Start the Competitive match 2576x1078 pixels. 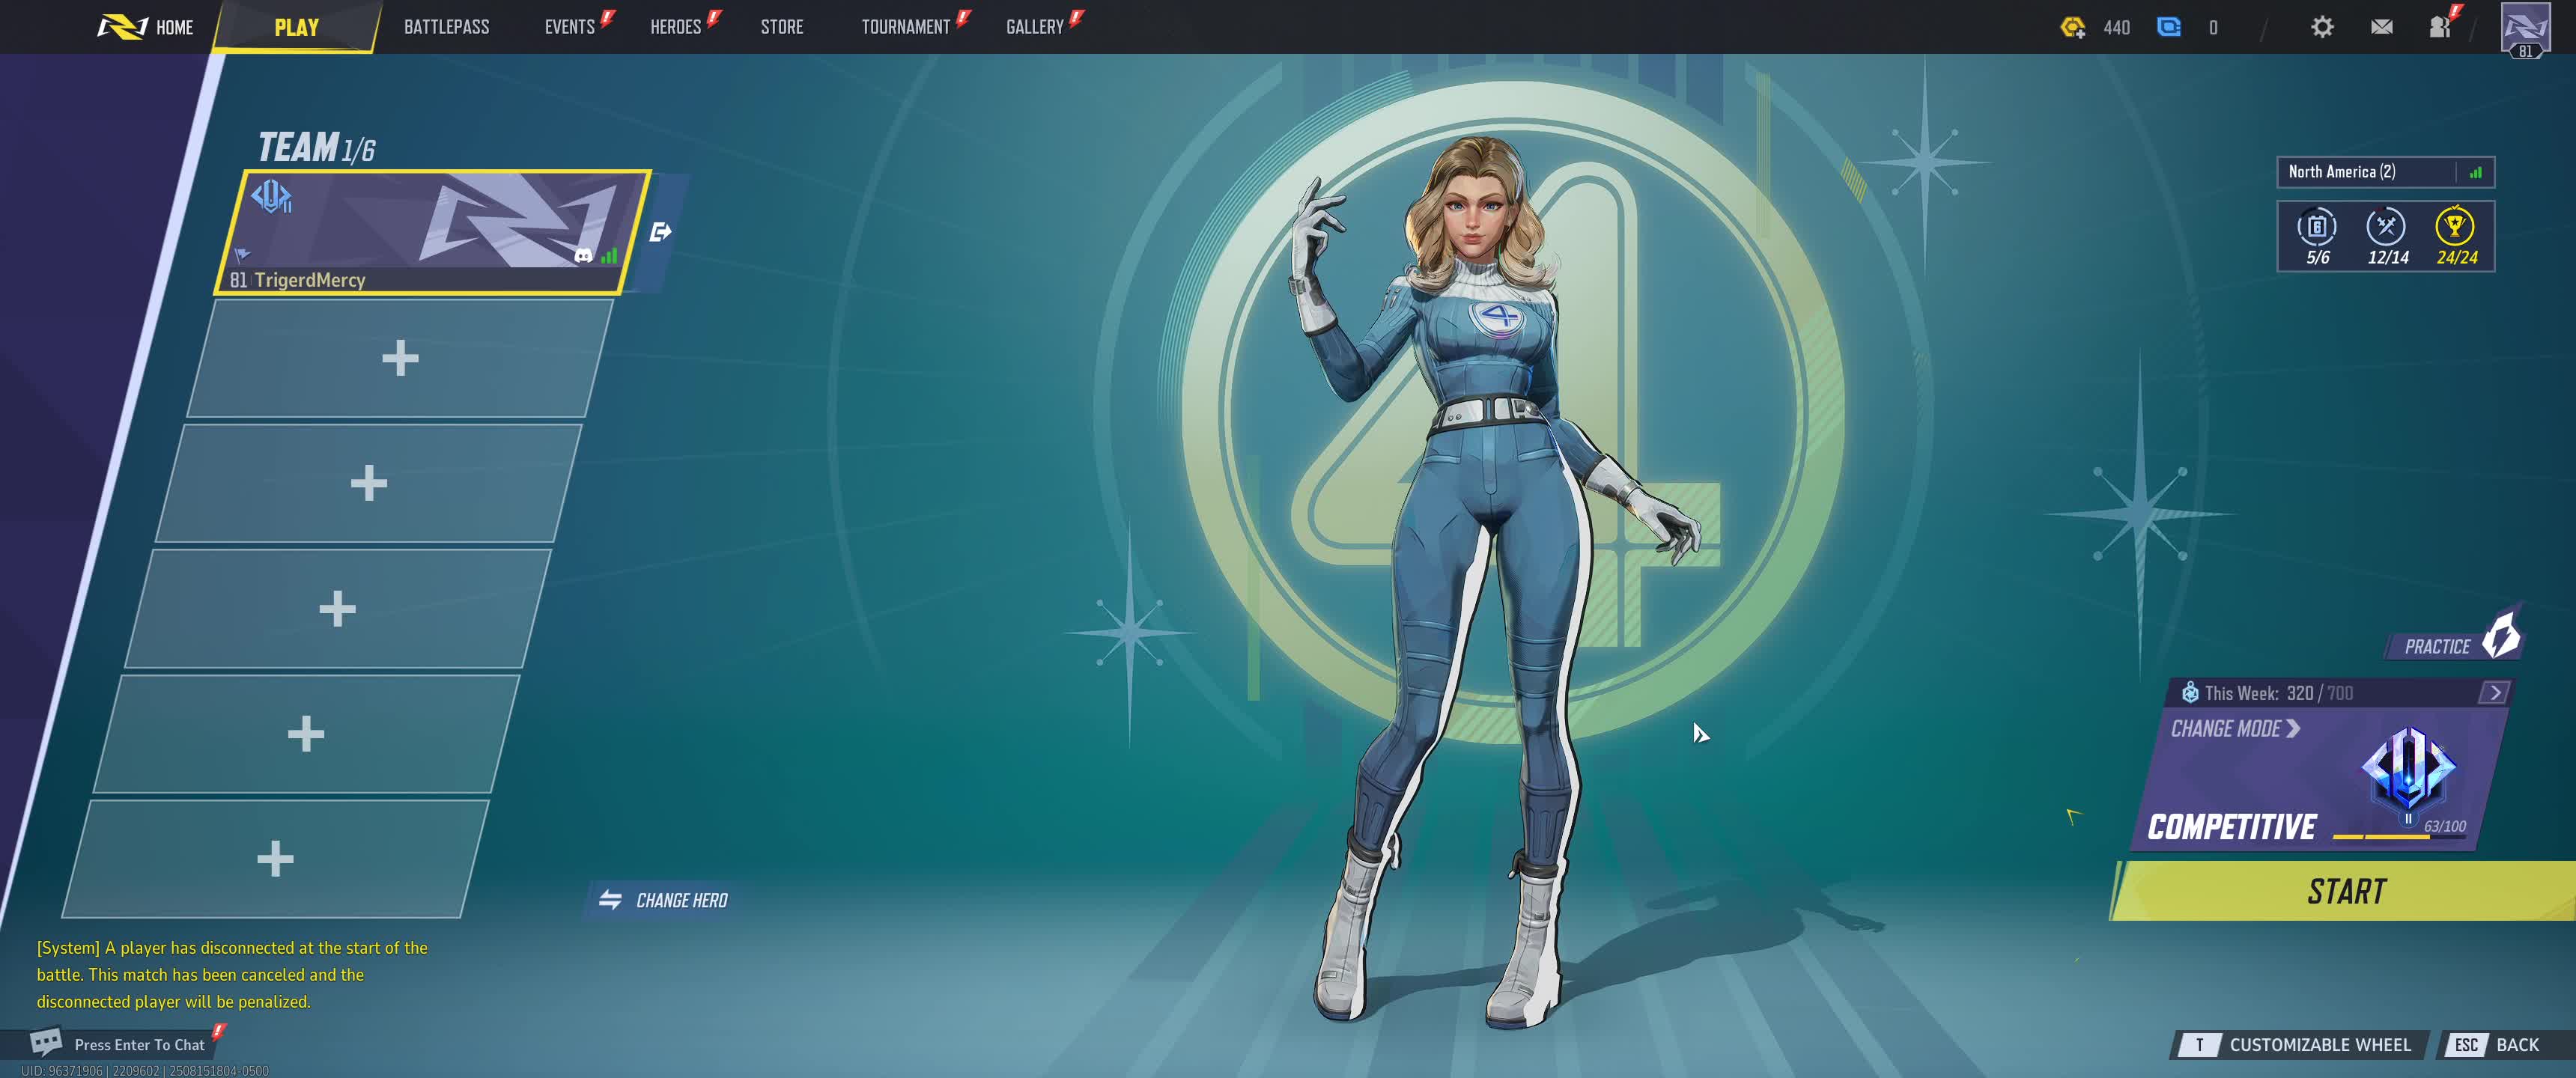[2345, 890]
